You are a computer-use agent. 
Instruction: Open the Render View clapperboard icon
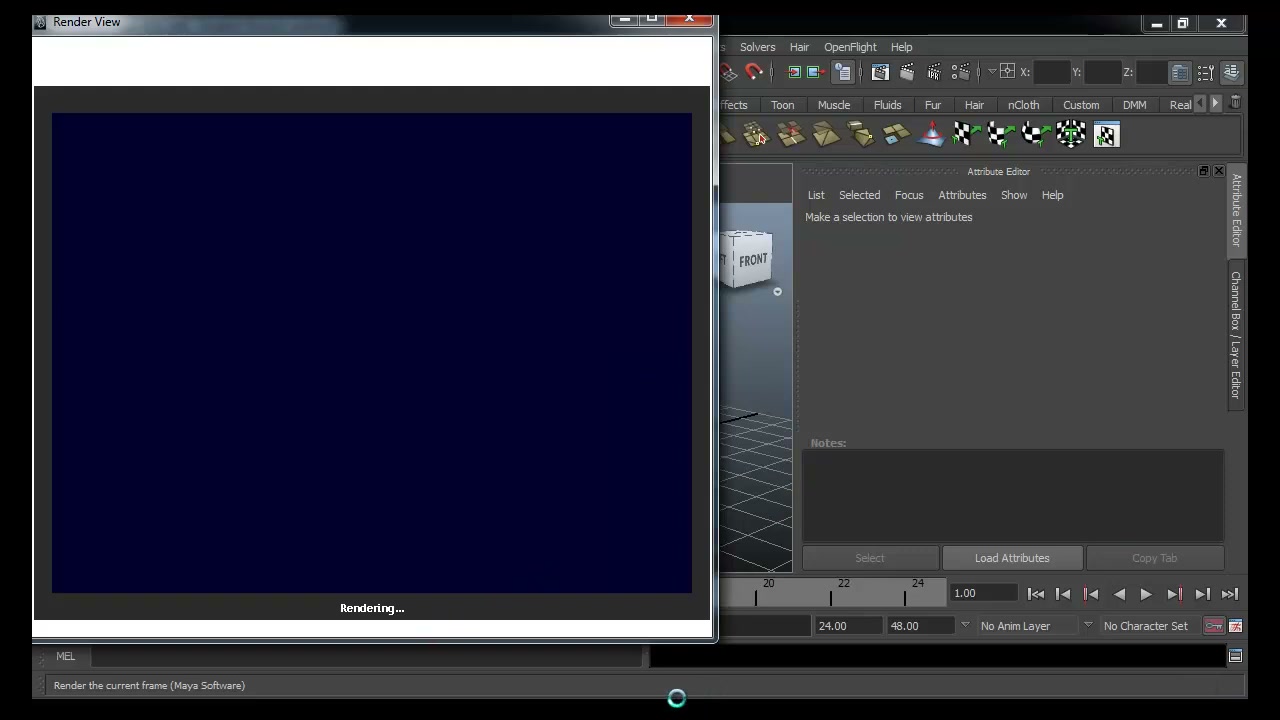tap(880, 72)
